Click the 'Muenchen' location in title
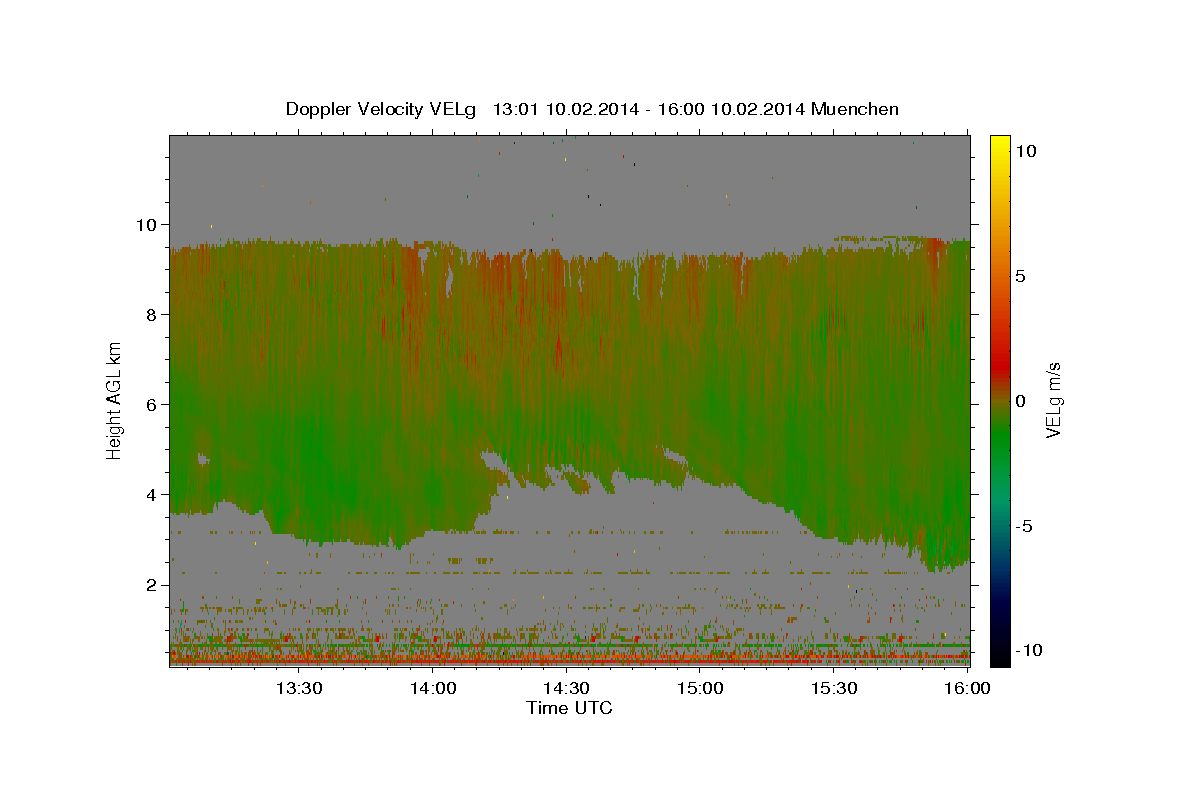This screenshot has height=800, width=1200. (855, 109)
